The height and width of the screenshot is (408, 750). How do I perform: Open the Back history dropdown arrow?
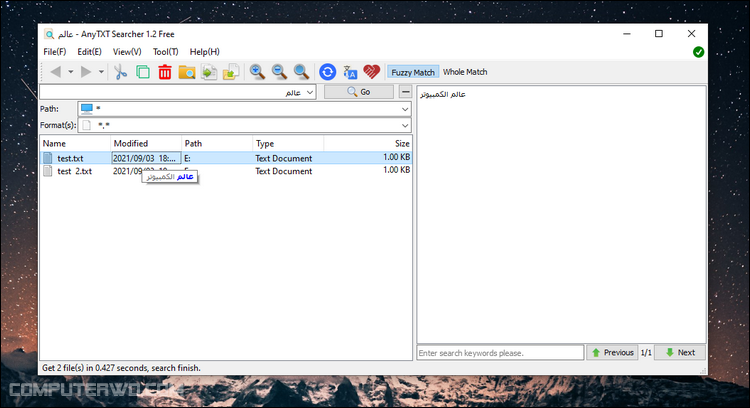coord(70,72)
